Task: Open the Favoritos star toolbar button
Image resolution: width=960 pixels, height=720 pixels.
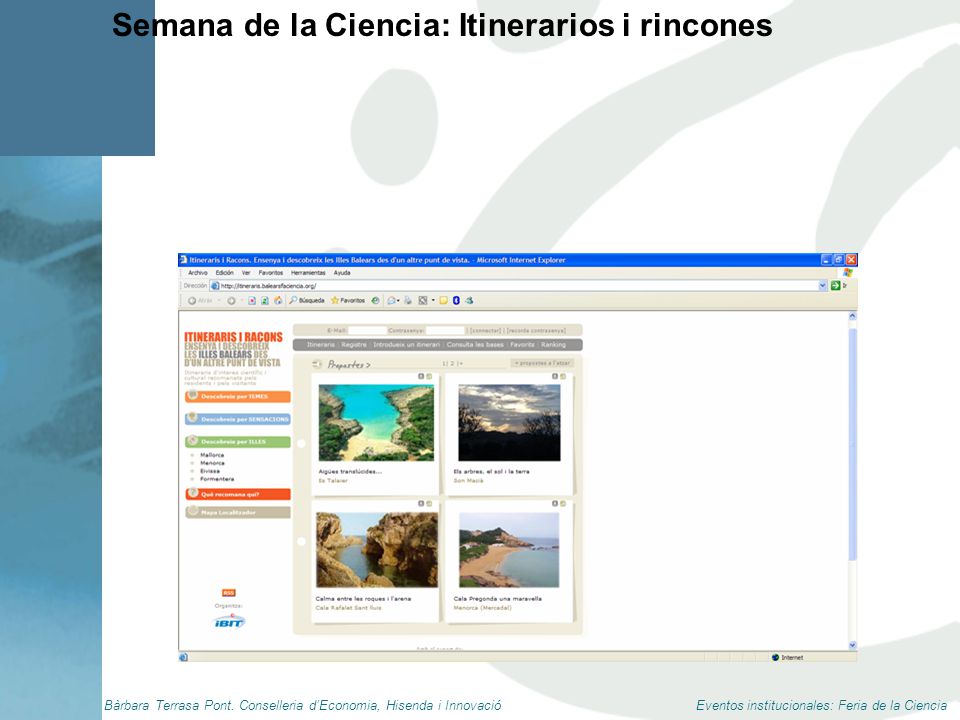Action: (348, 301)
